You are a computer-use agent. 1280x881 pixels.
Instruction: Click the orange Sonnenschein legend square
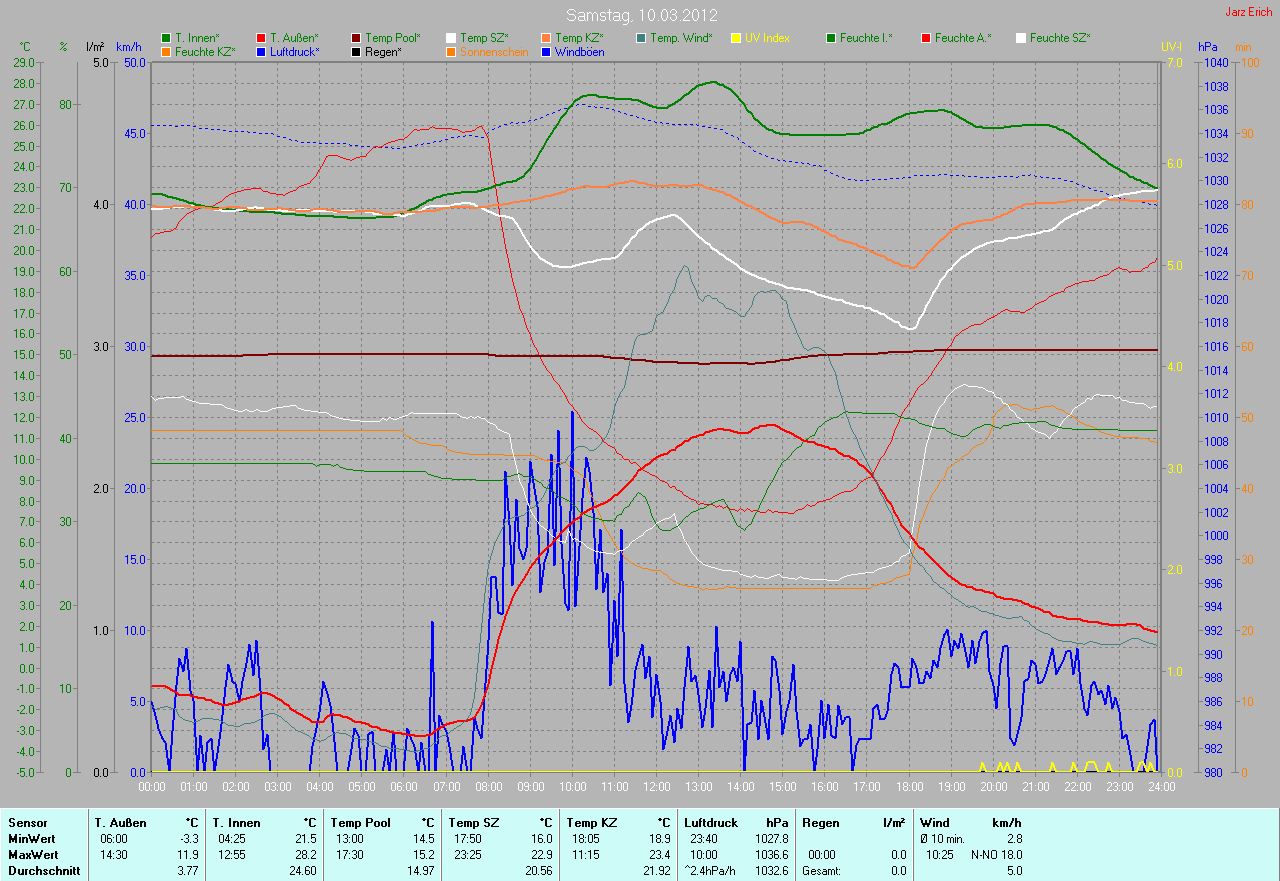pos(451,51)
